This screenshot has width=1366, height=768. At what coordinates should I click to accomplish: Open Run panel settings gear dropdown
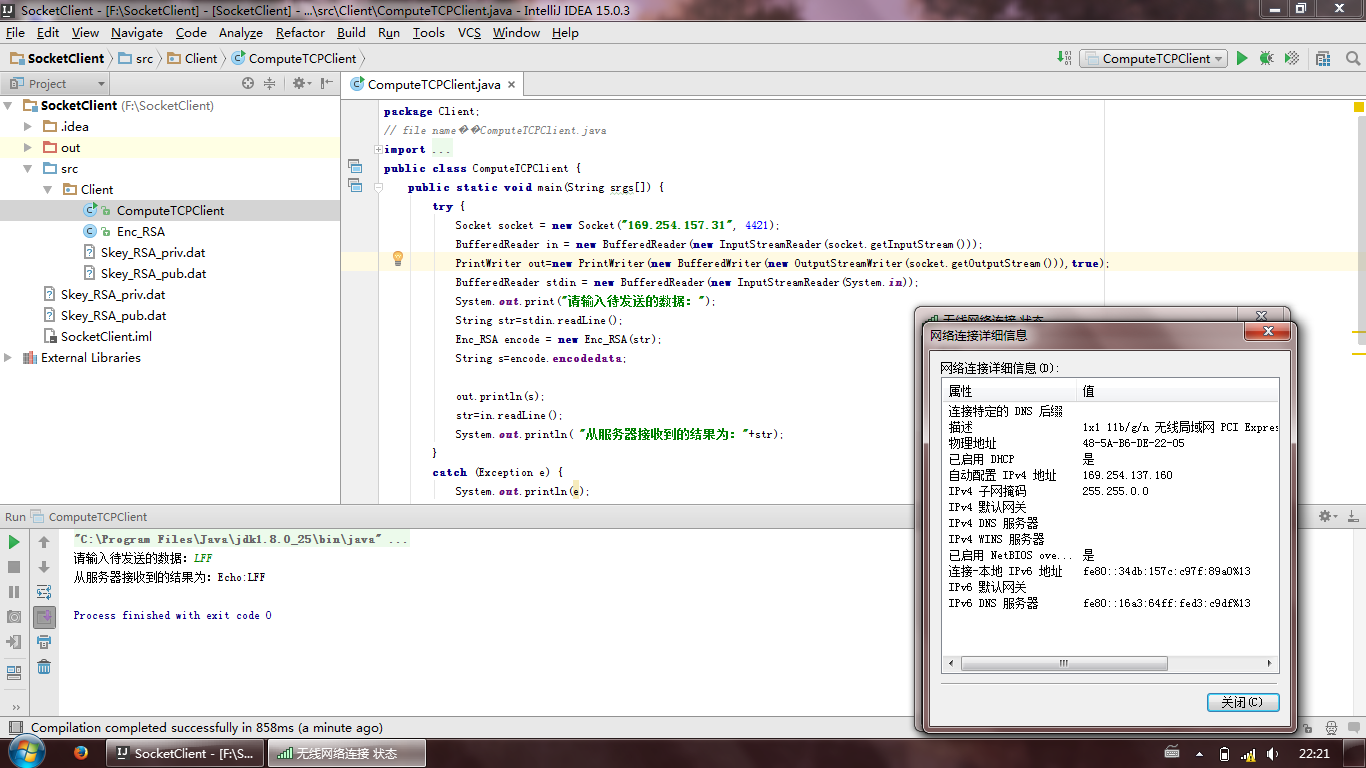[1328, 517]
